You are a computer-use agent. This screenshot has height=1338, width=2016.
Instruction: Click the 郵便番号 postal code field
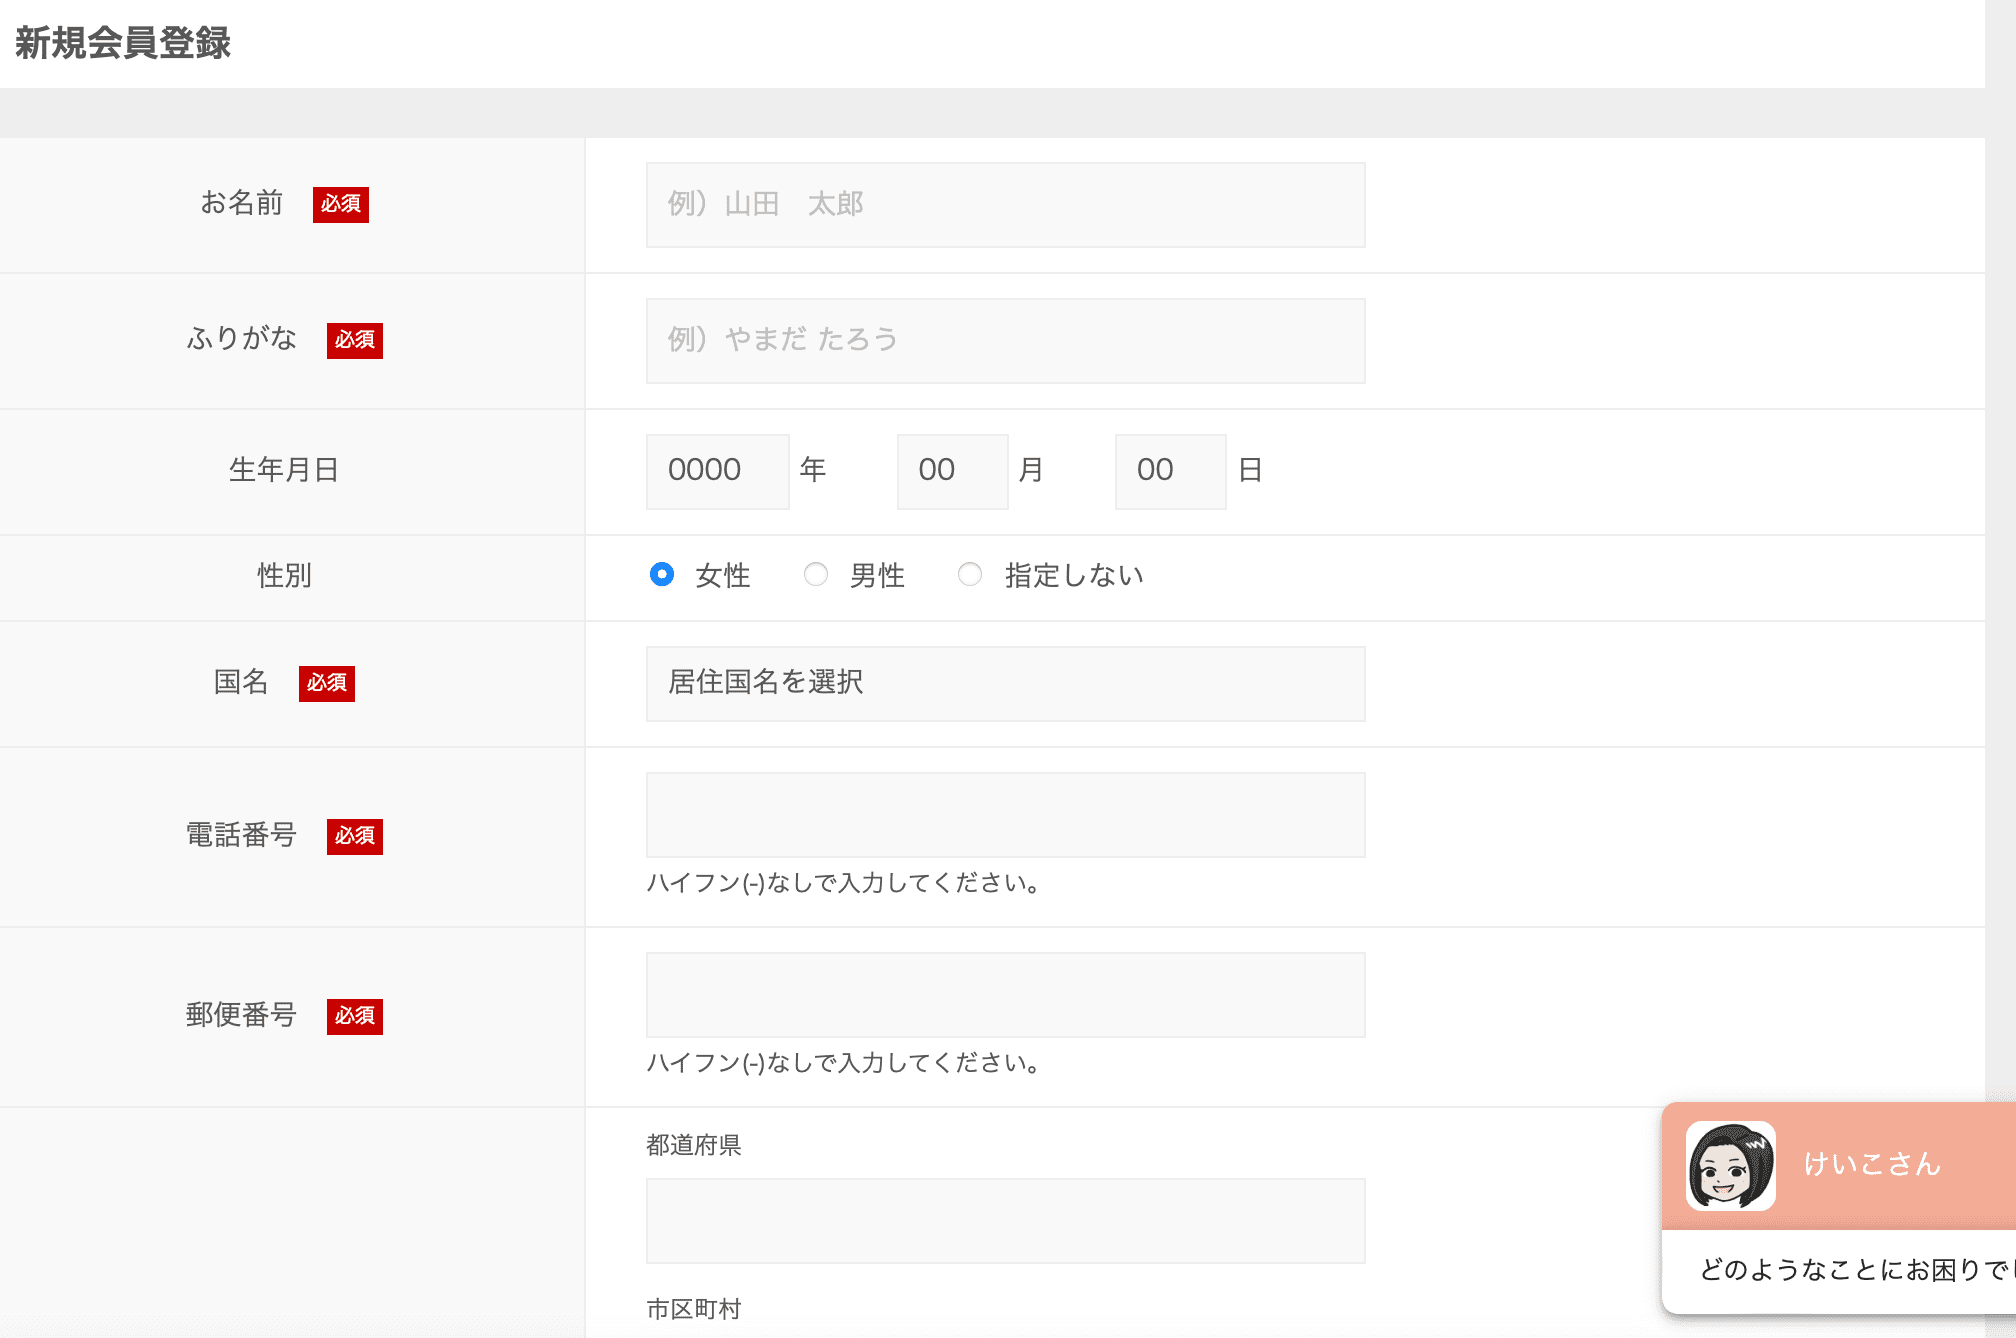(x=1005, y=995)
